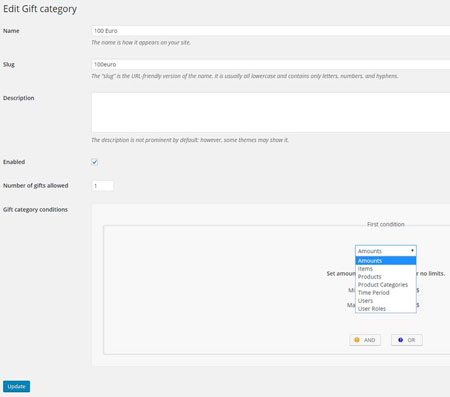Select User Roles option
This screenshot has width=450, height=397.
(x=386, y=309)
